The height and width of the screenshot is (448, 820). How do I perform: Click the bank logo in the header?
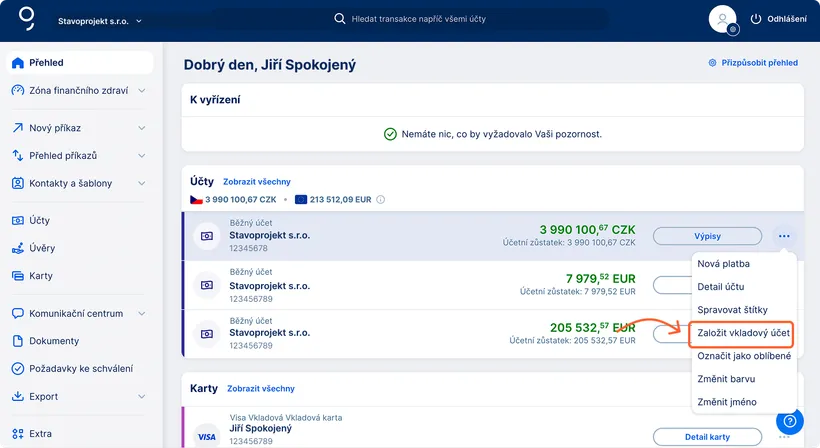27,18
